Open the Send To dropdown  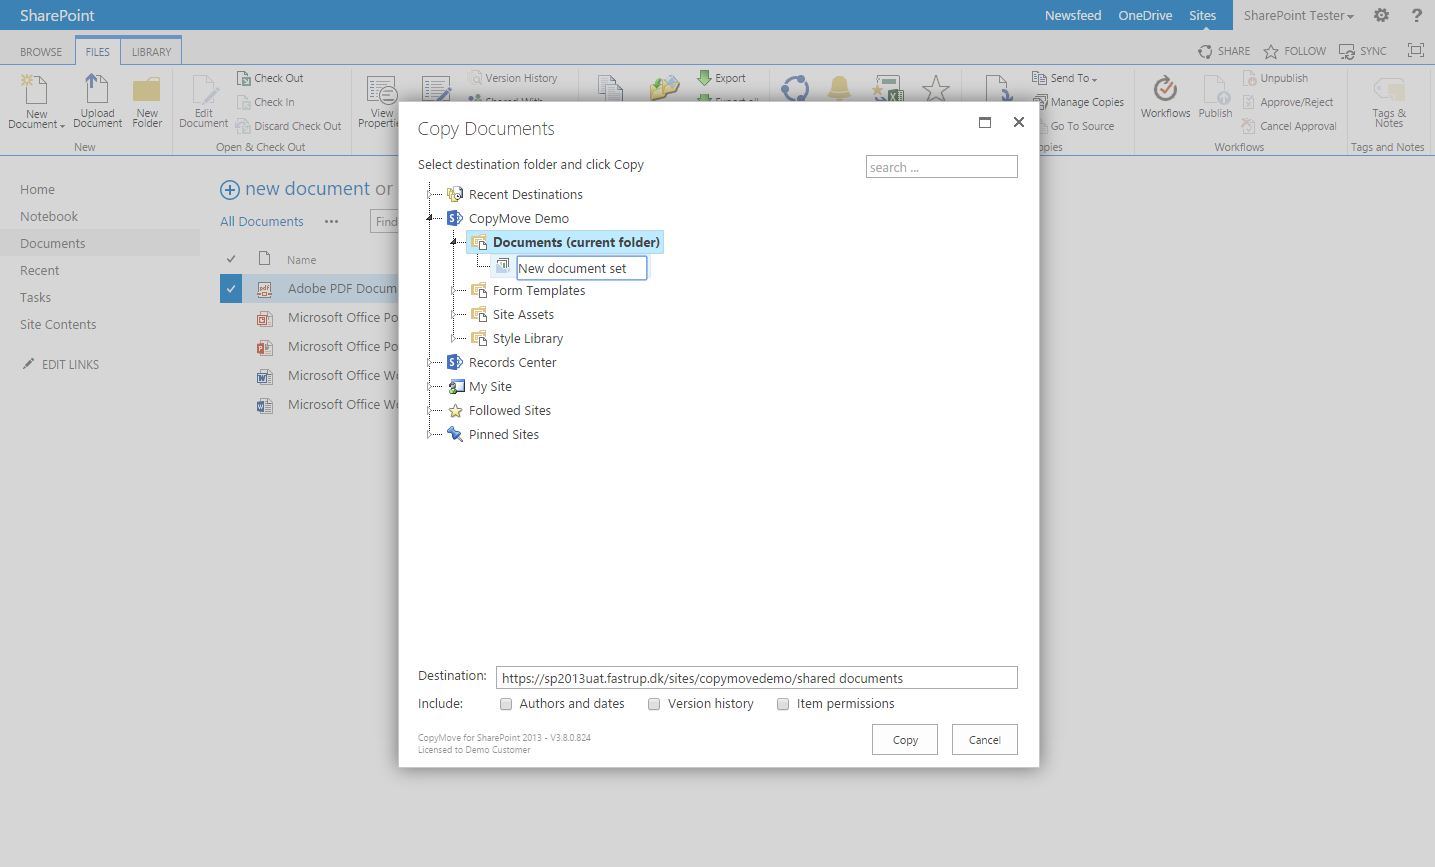pyautogui.click(x=1065, y=78)
